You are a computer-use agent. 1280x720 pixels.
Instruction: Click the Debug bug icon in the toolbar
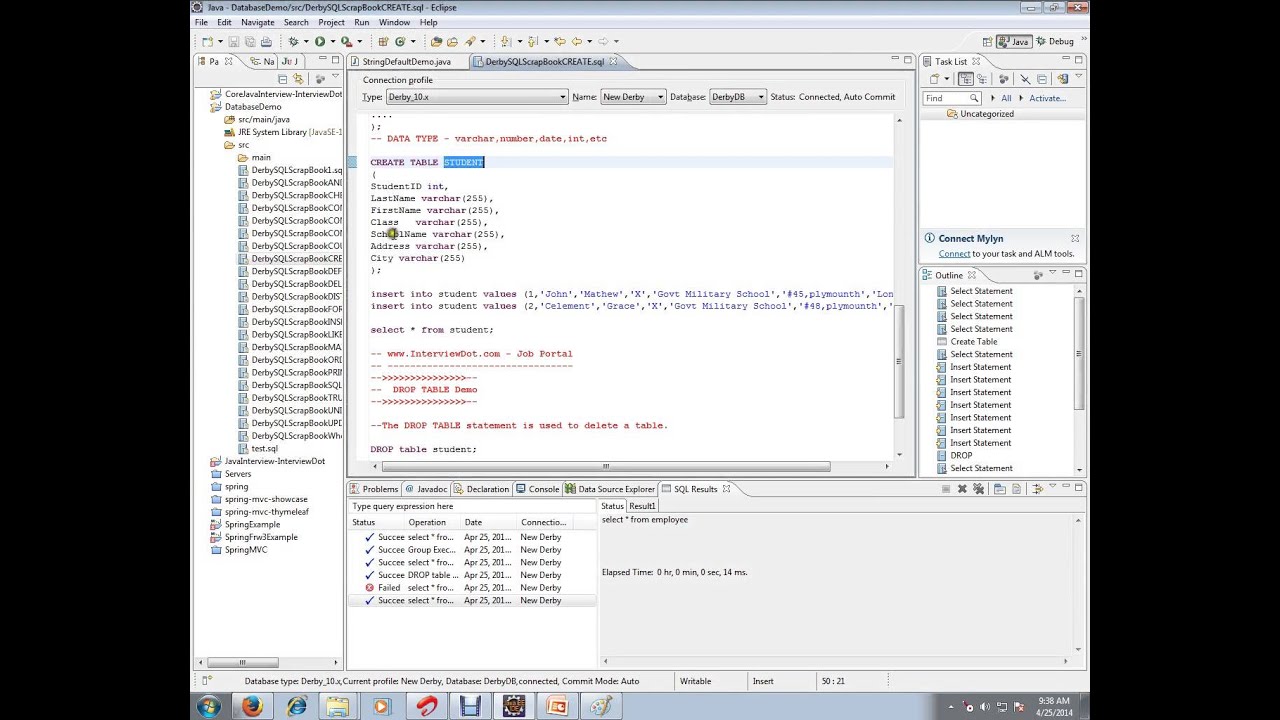(x=293, y=42)
